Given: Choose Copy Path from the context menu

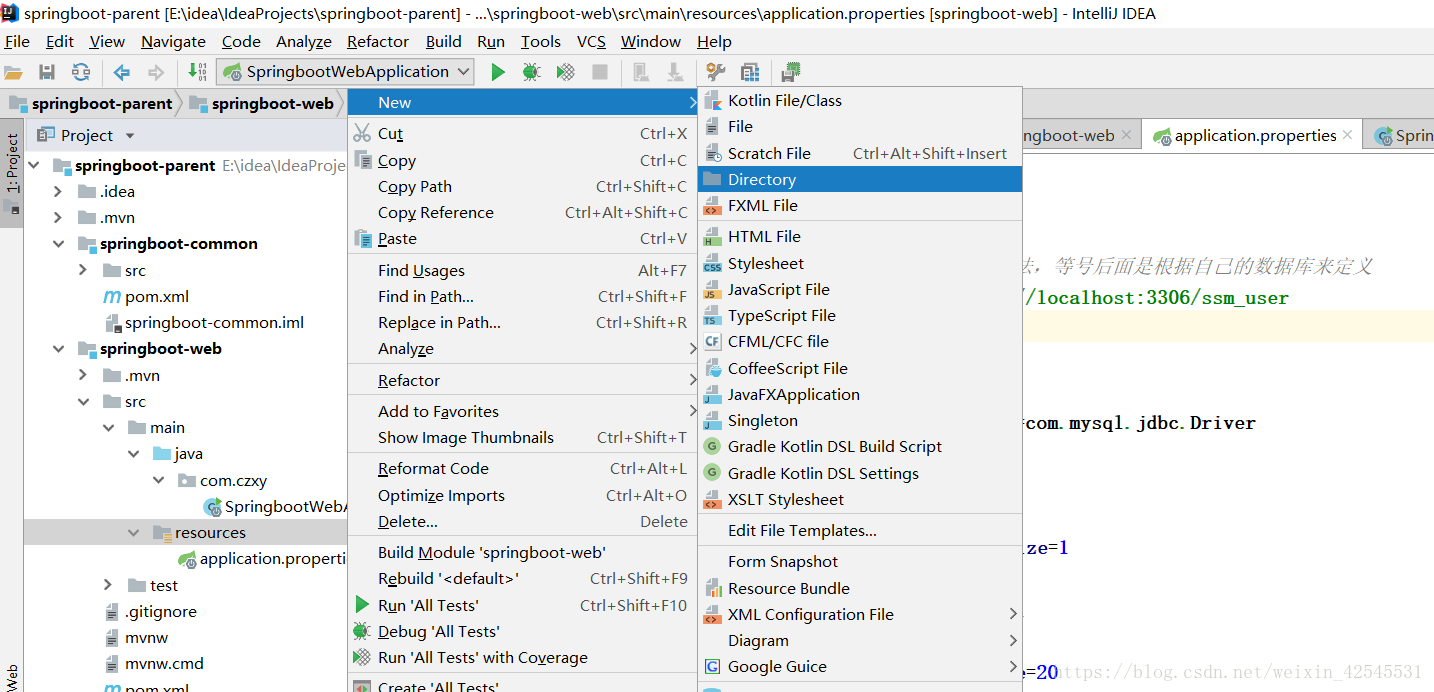Looking at the screenshot, I should [x=522, y=186].
